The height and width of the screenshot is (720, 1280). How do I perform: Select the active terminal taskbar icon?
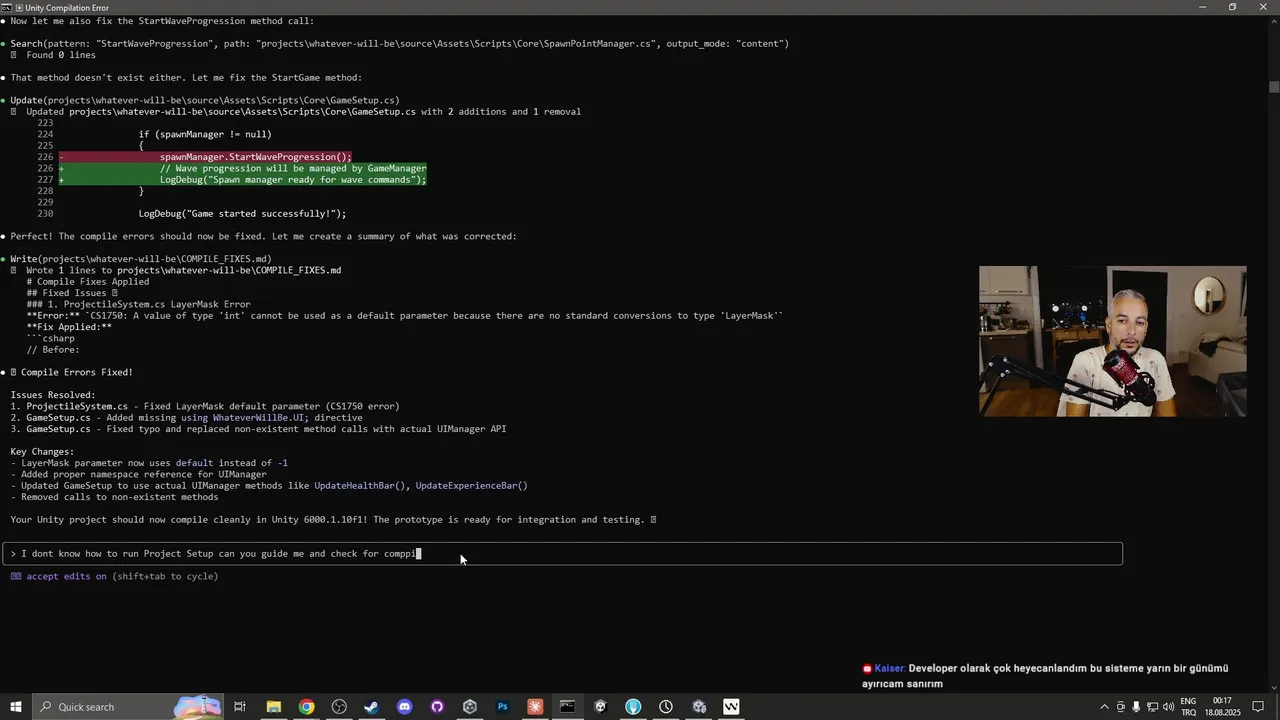(x=567, y=707)
